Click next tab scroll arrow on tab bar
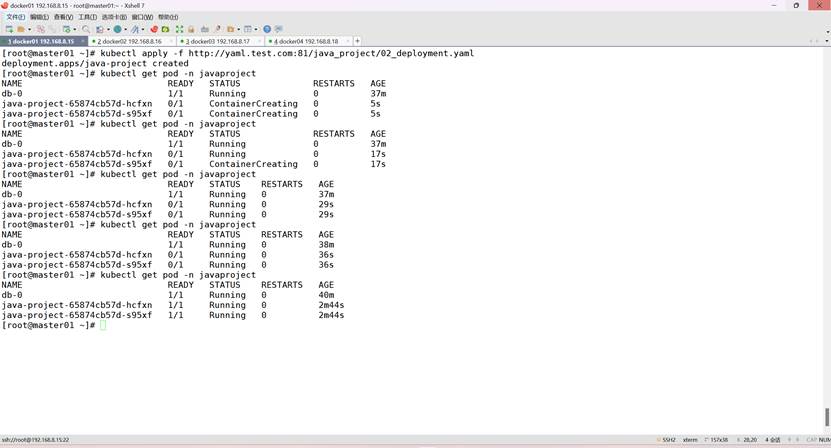 point(817,41)
